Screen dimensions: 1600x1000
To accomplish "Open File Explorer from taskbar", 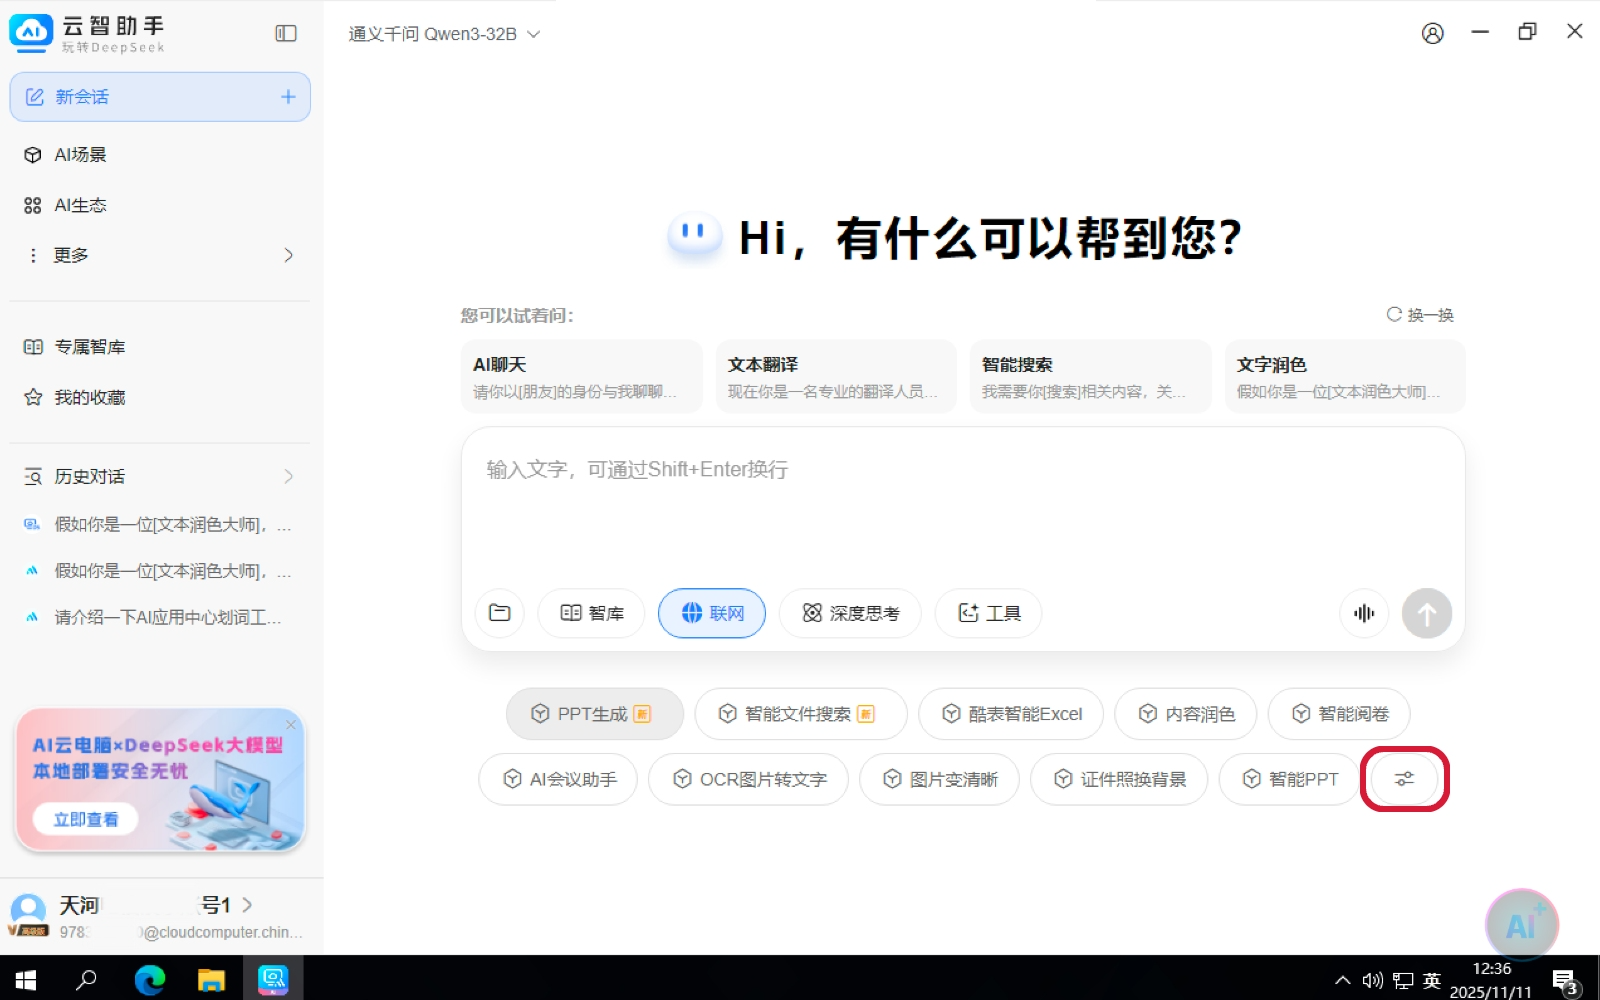I will (211, 979).
